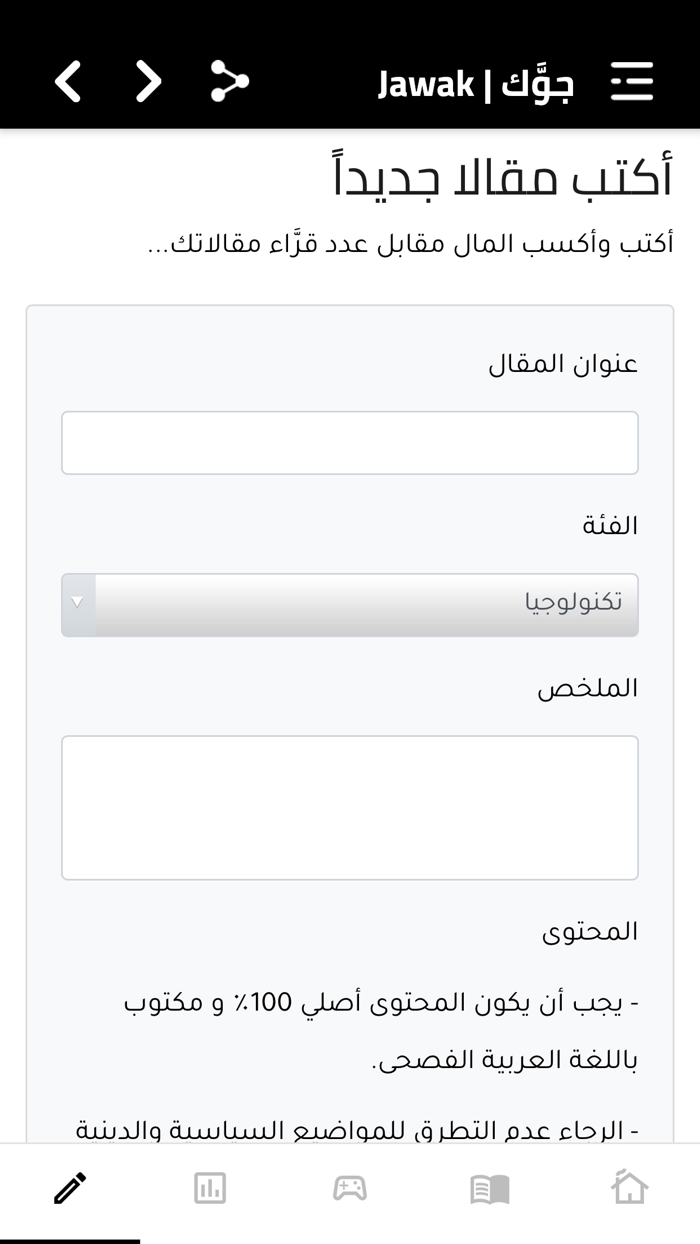Tap the أكتب مقالا جديداً heading
Viewport: 700px width, 1244px height.
[500, 176]
